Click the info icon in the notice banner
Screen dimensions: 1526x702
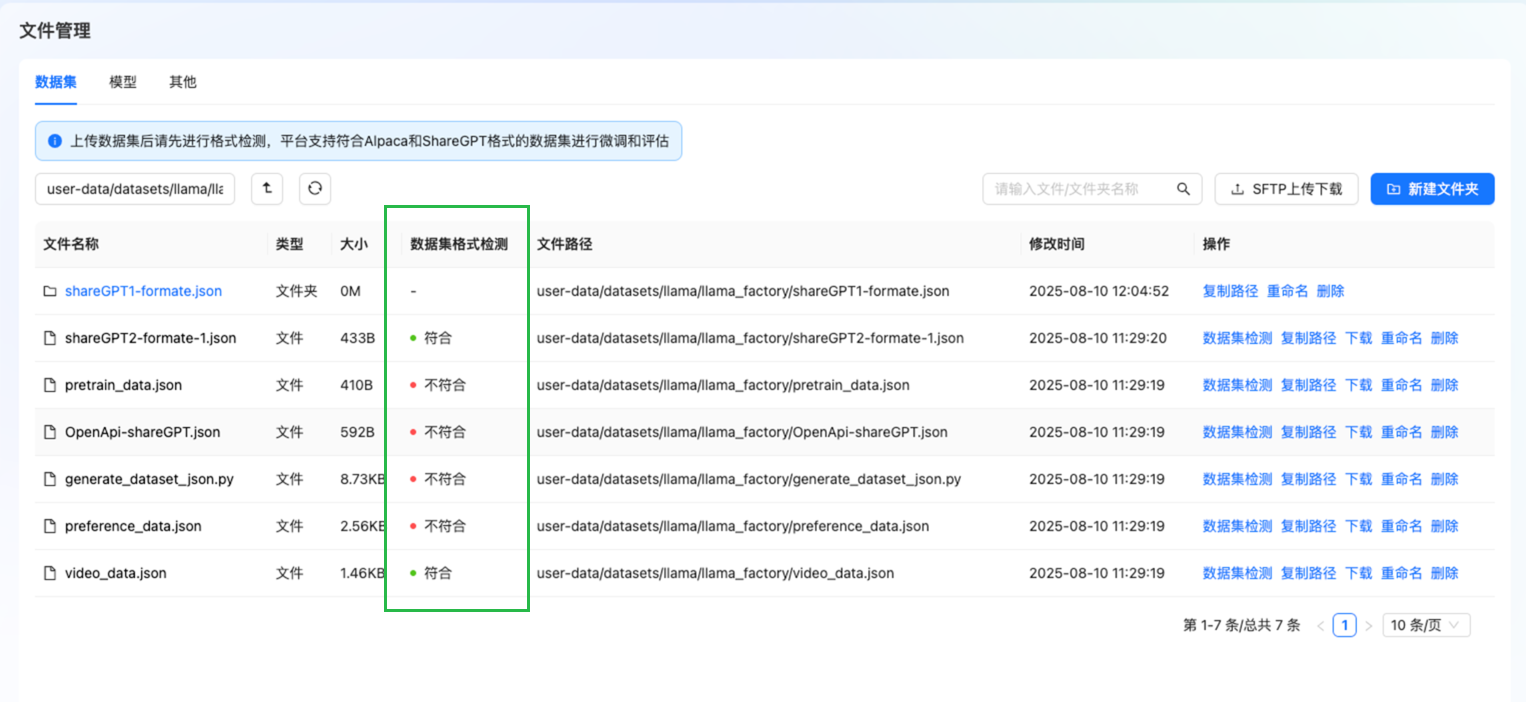pyautogui.click(x=55, y=141)
